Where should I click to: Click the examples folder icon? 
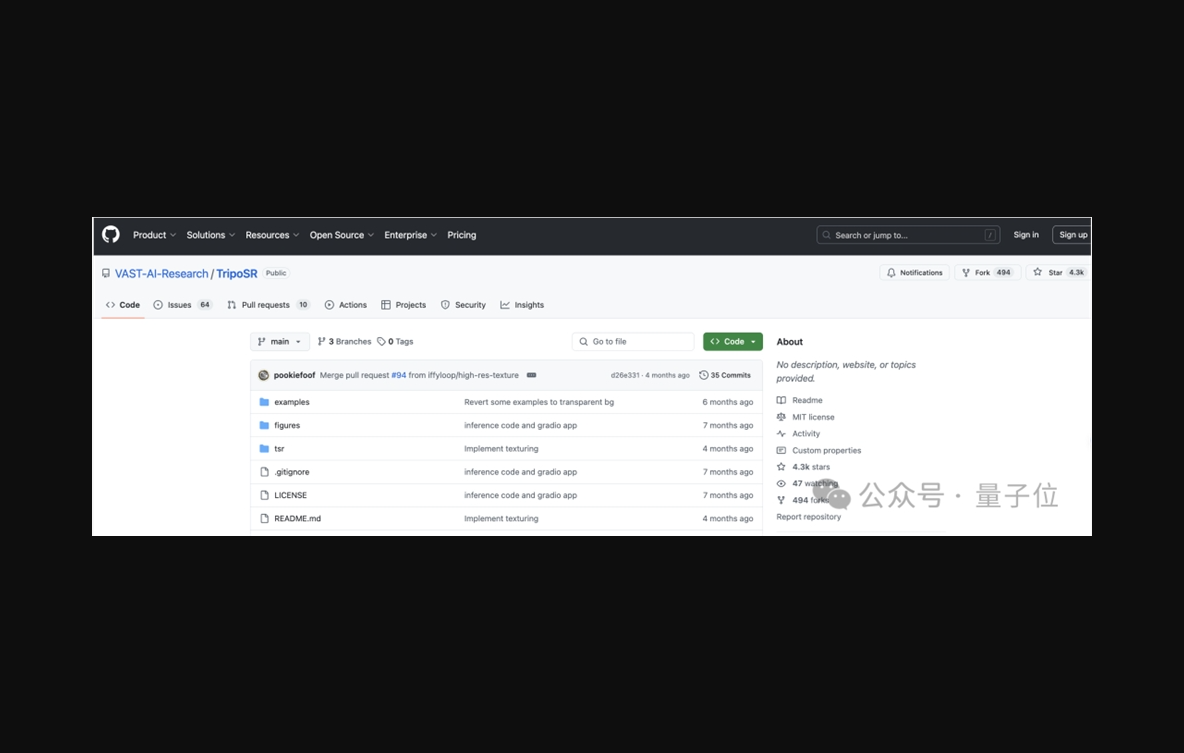tap(264, 402)
